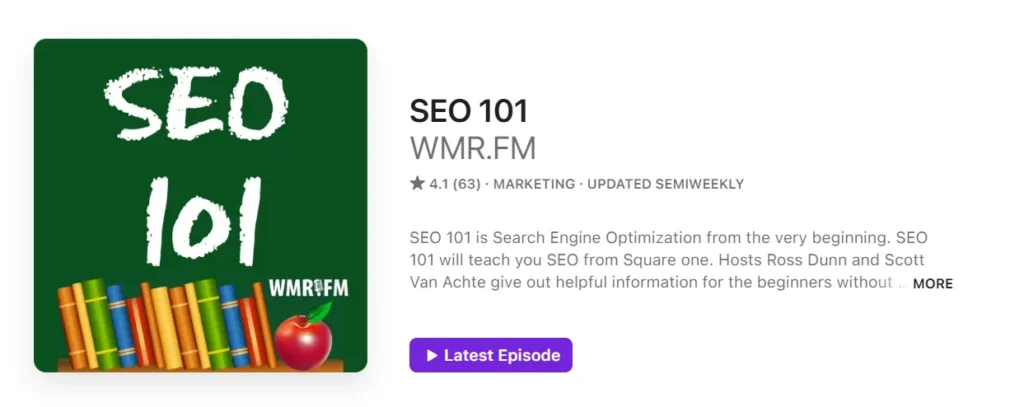The image size is (1024, 407).
Task: Open the MARKETING category
Action: (x=534, y=184)
